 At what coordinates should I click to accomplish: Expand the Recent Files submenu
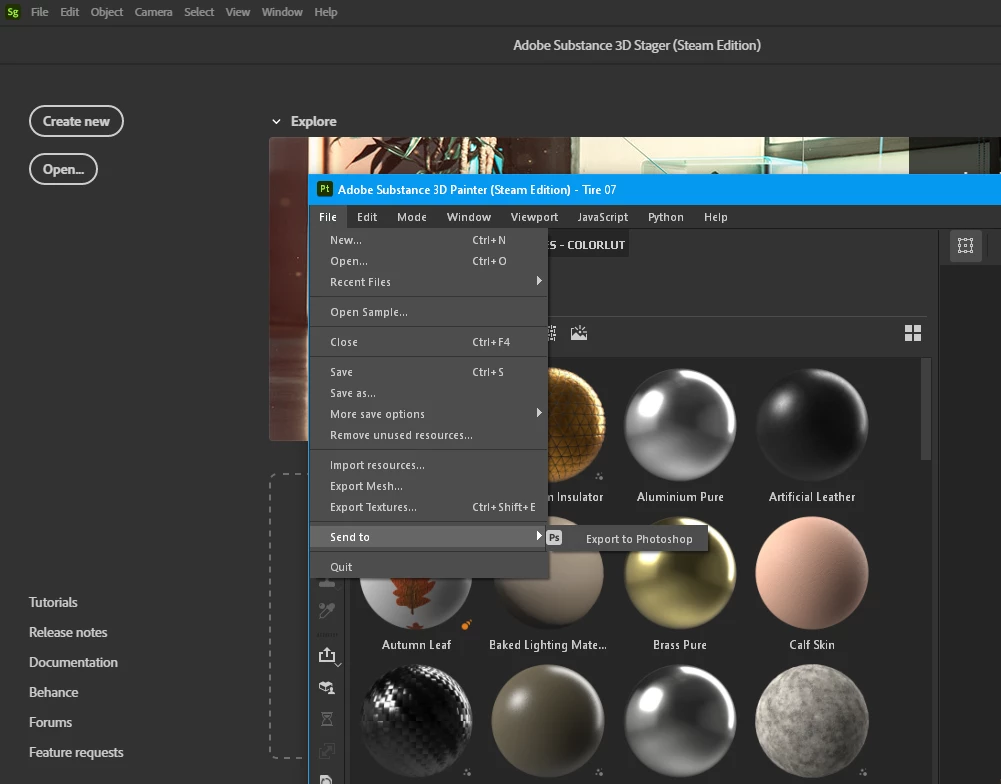point(428,282)
